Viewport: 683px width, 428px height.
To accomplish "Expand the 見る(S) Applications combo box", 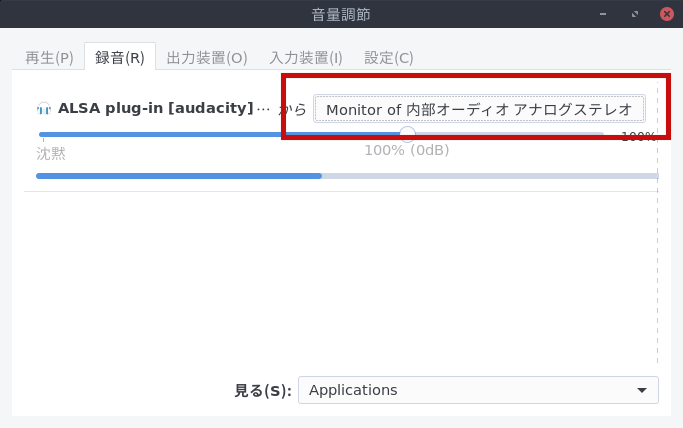I will point(478,390).
